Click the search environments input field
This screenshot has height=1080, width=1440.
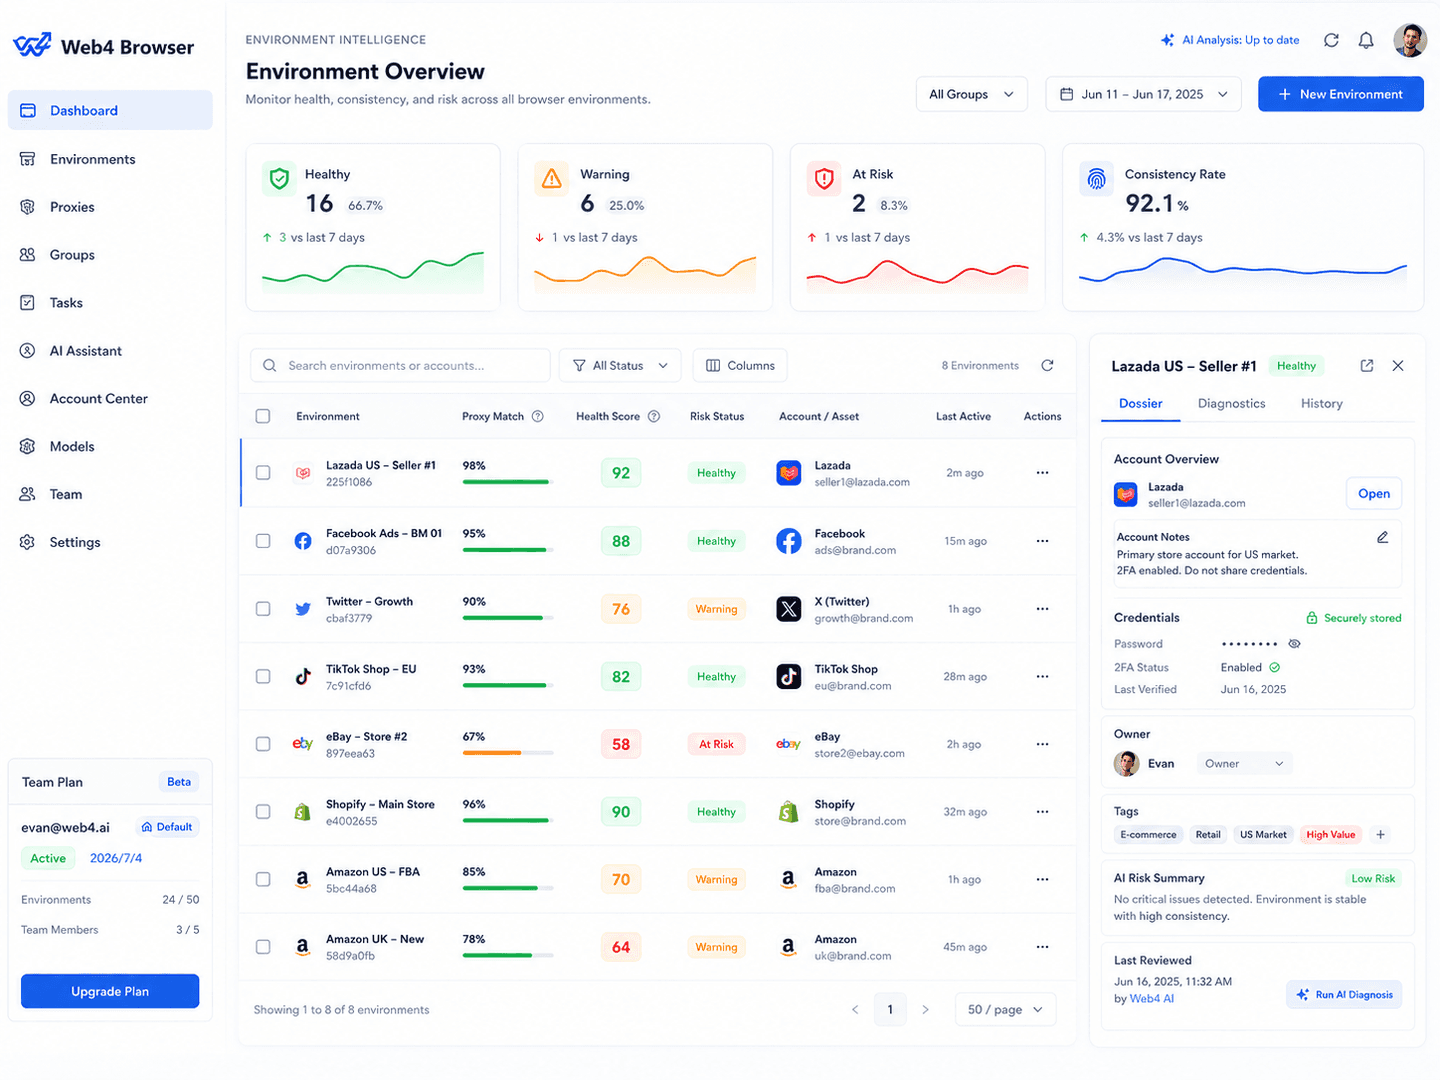coord(400,366)
